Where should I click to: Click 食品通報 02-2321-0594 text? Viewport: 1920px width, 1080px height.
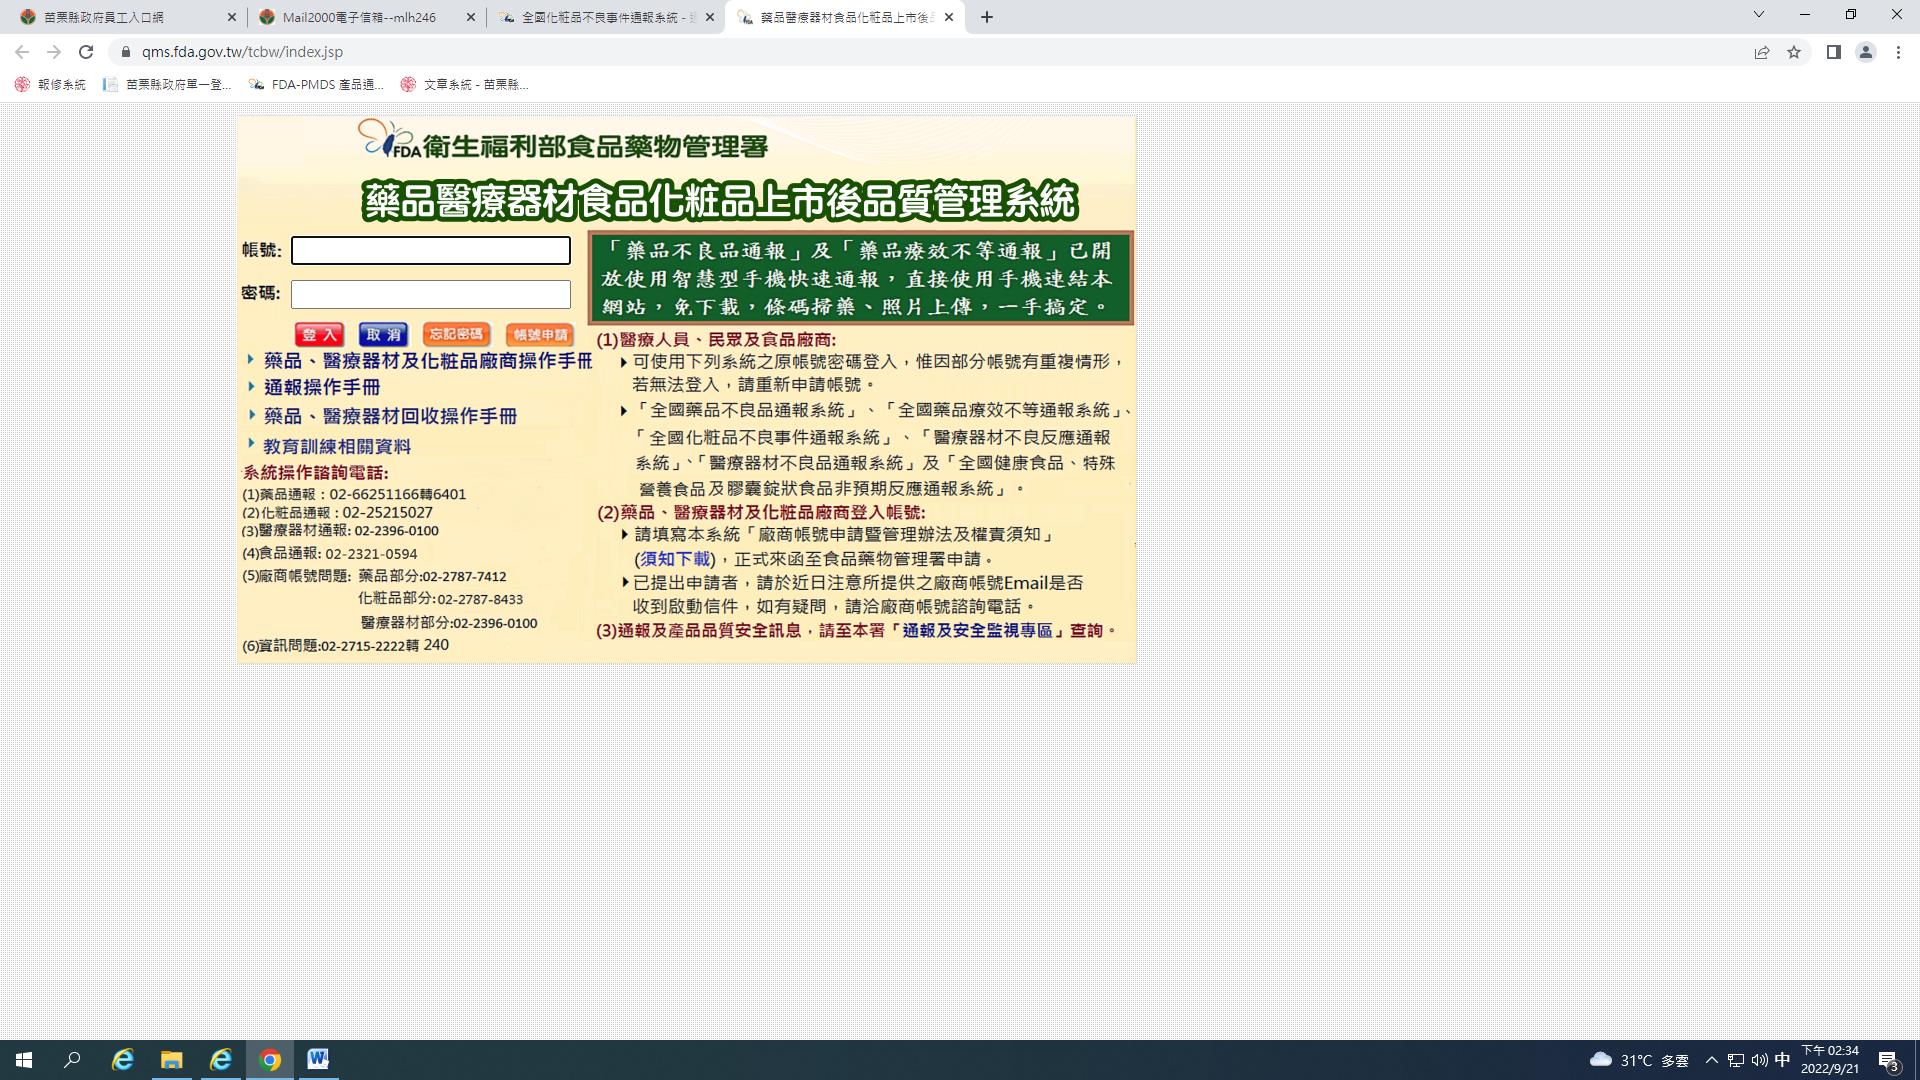(330, 554)
